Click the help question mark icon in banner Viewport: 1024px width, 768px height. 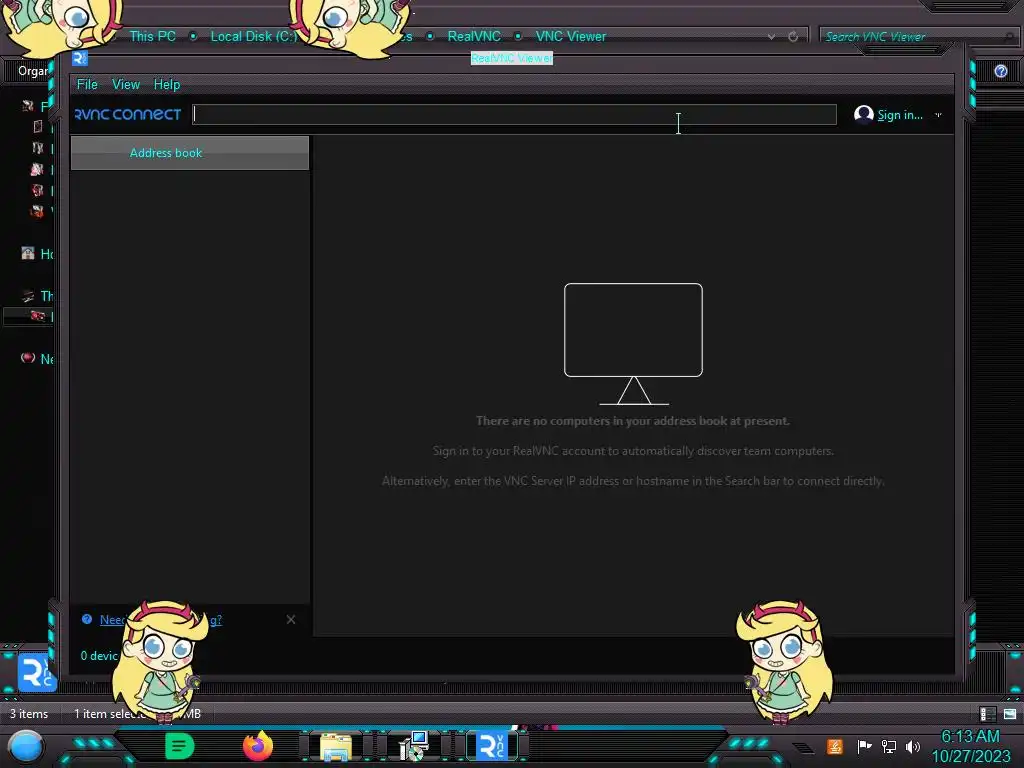tap(87, 619)
